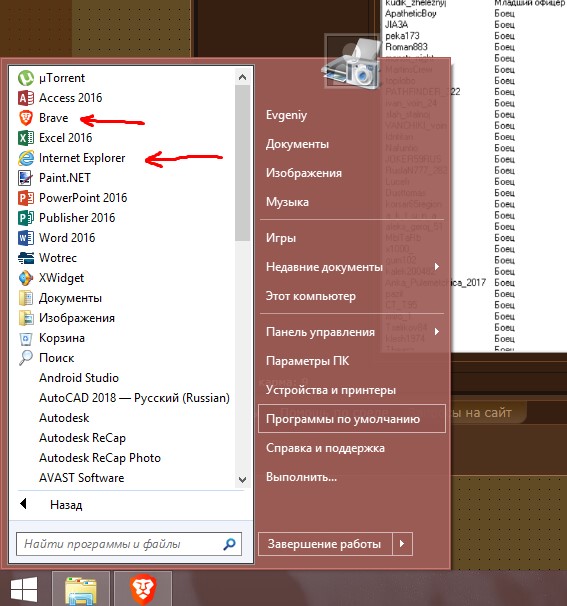Open shutdown options arrow next to Завершение работы
The height and width of the screenshot is (606, 567).
[402, 544]
